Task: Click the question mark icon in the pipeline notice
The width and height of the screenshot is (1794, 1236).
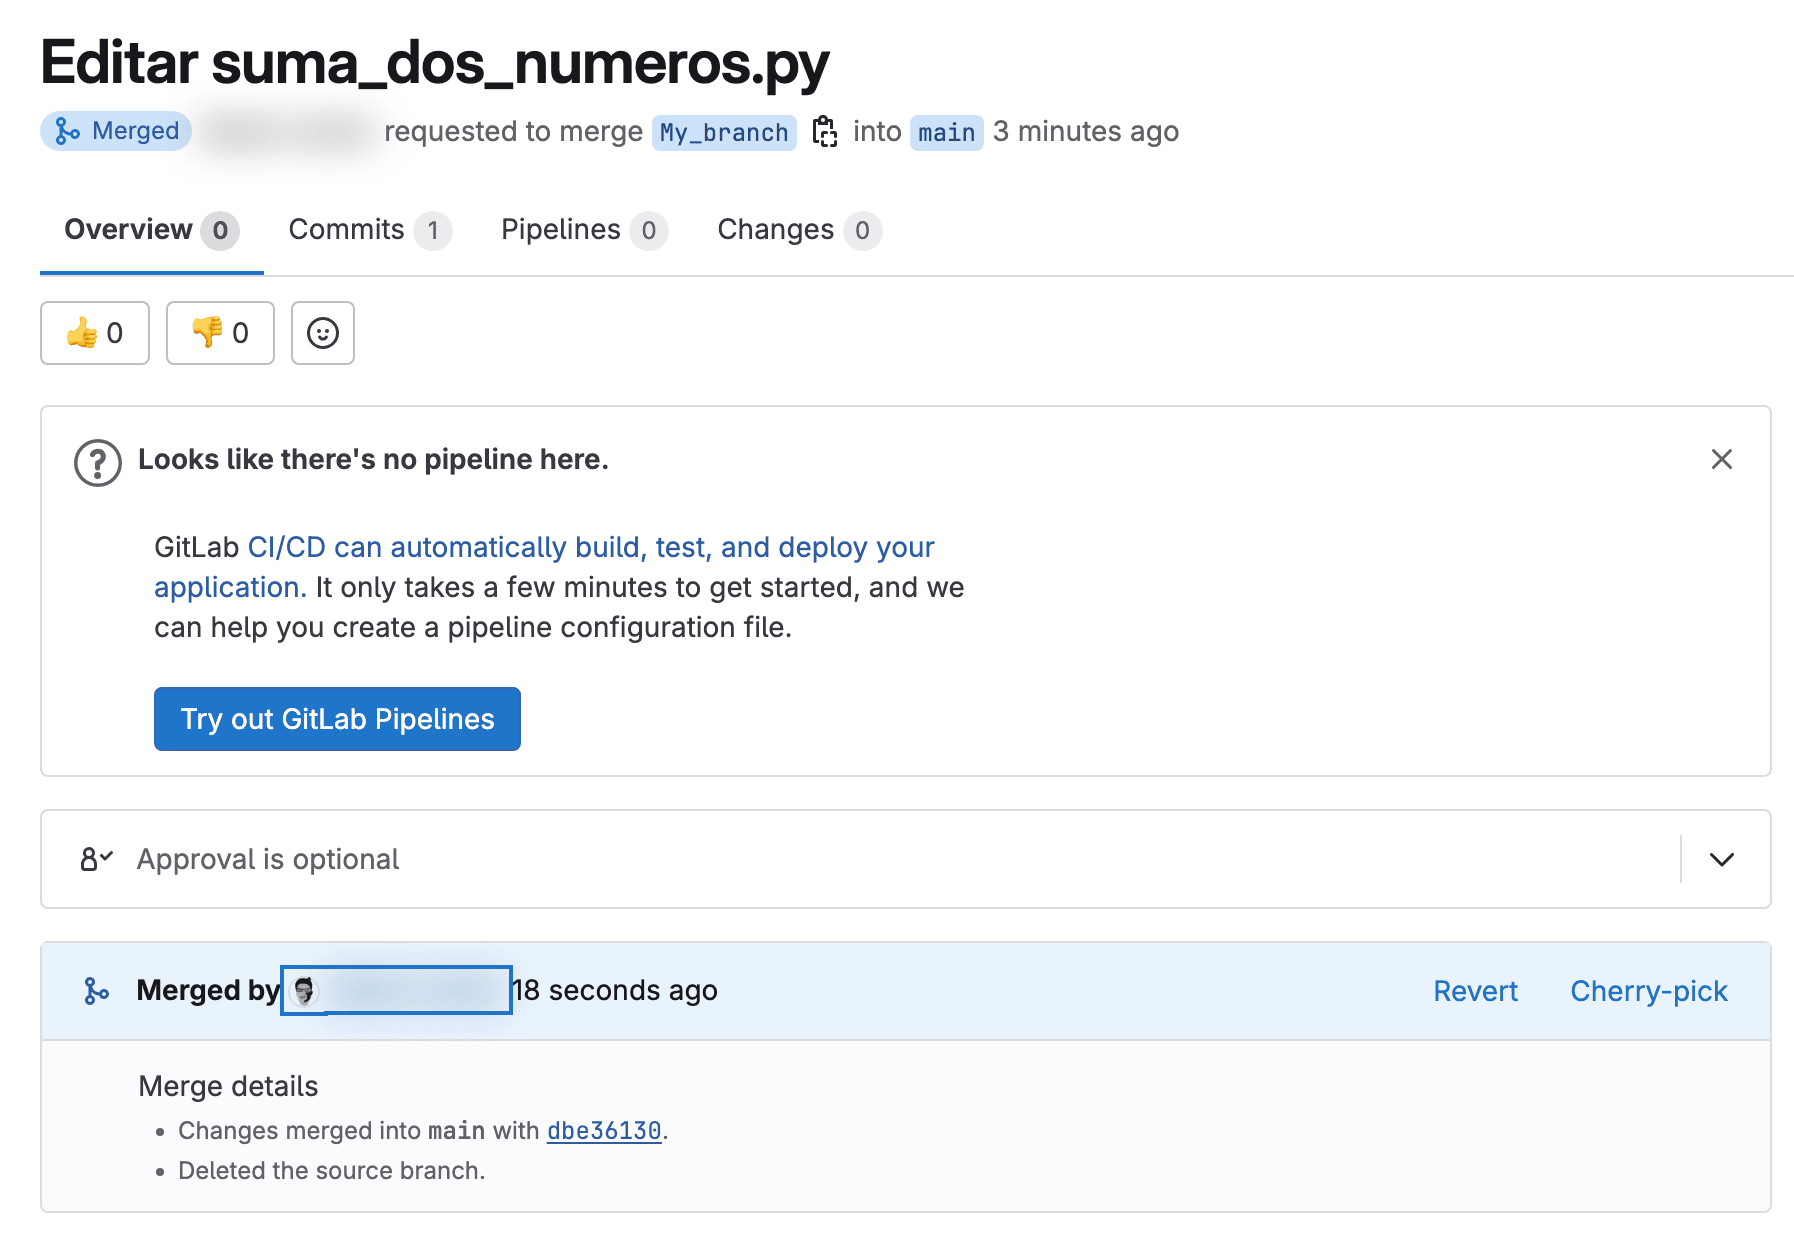Action: [x=96, y=461]
